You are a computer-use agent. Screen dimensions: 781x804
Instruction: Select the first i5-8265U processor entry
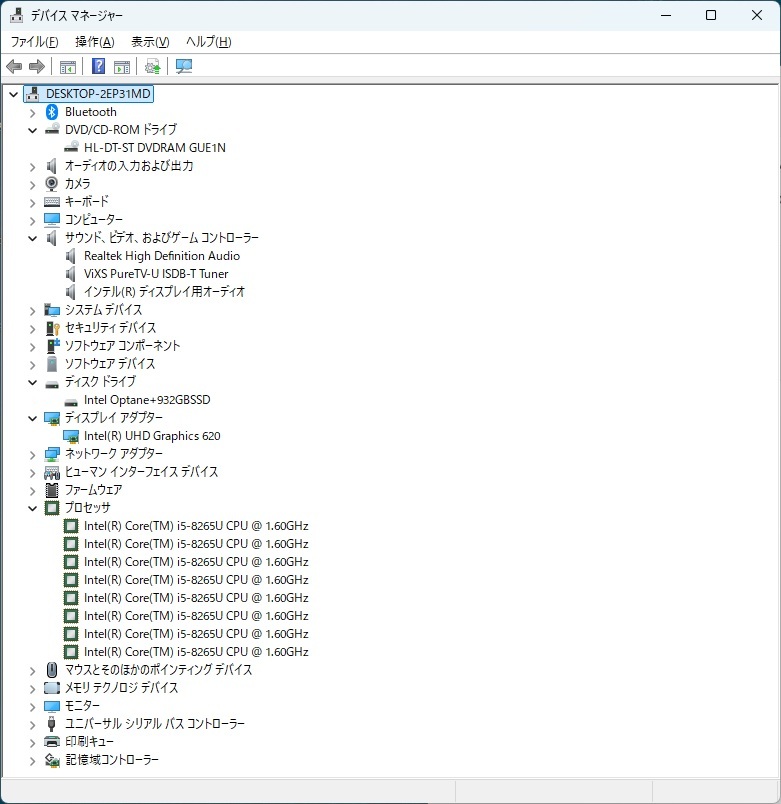click(196, 526)
